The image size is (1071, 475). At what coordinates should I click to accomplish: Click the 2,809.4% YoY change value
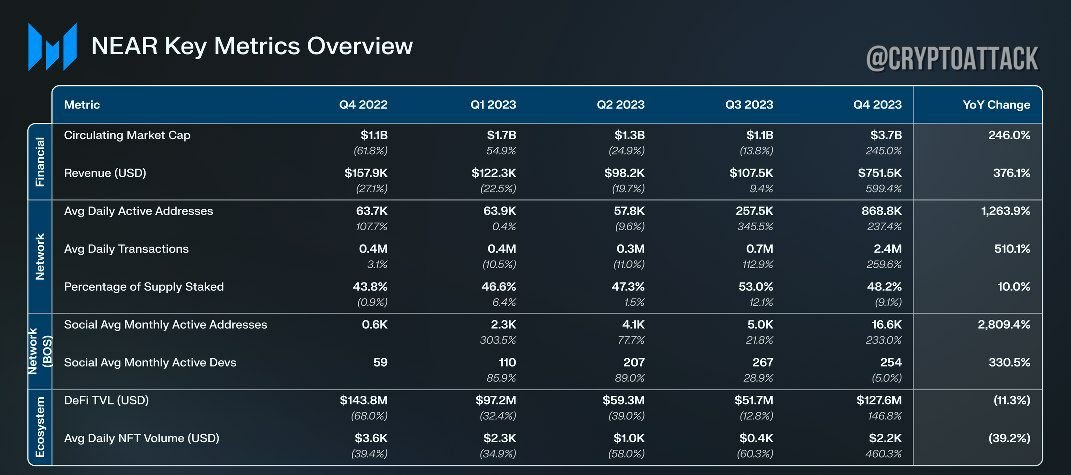[1003, 325]
